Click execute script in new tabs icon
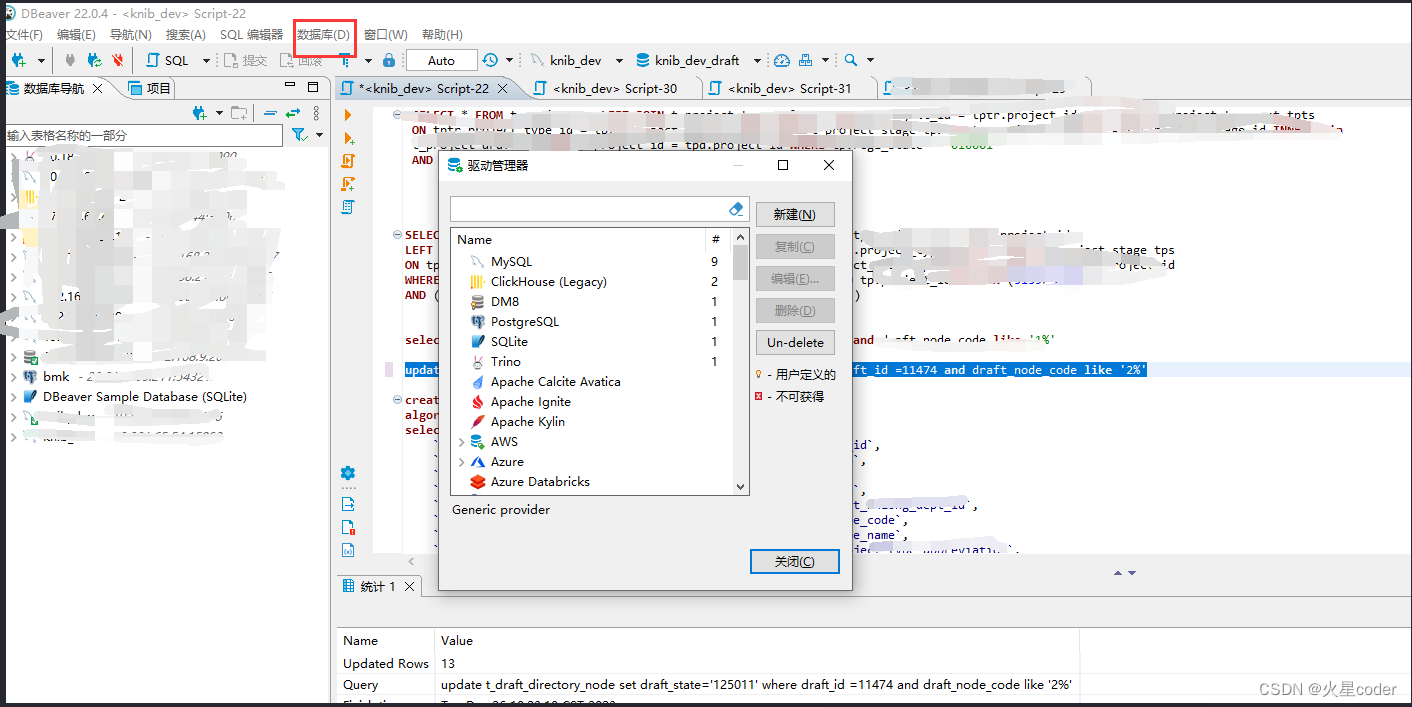This screenshot has height=707, width=1412. 348,184
